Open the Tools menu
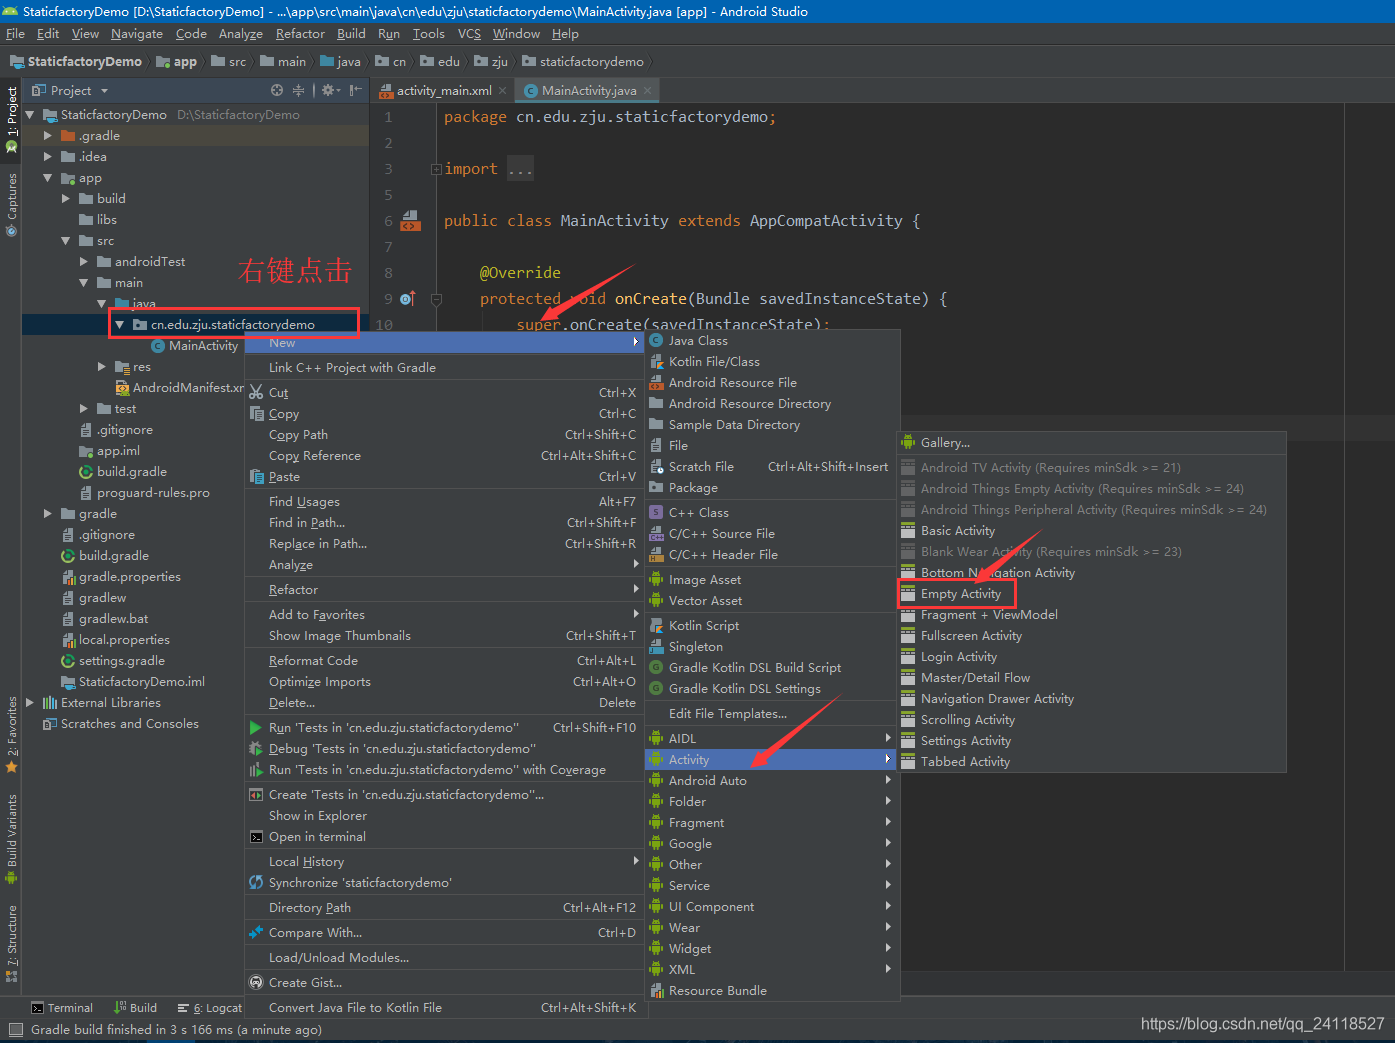The width and height of the screenshot is (1395, 1043). [428, 34]
